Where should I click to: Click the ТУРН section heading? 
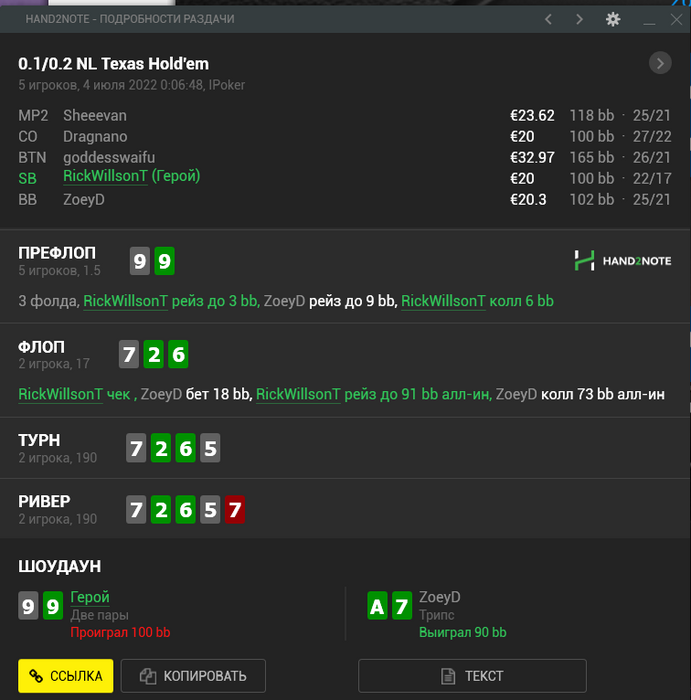tap(39, 440)
